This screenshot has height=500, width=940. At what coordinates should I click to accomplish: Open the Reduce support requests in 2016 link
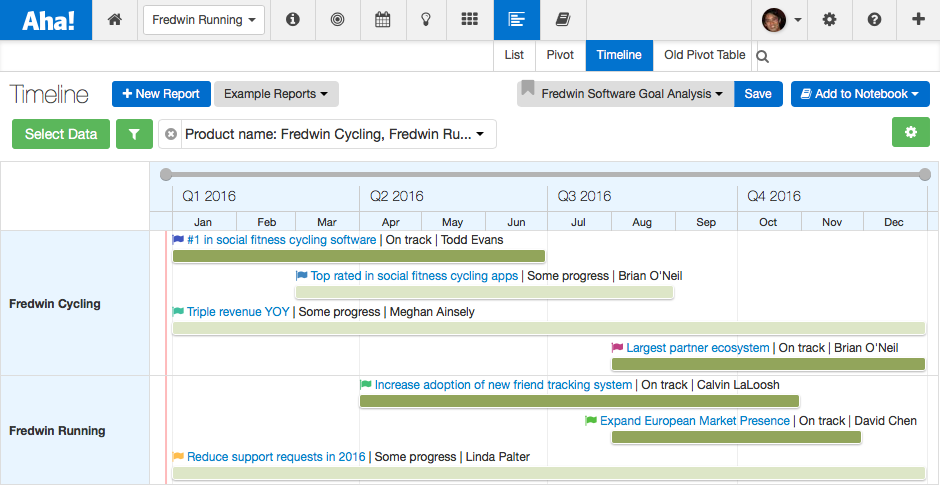[276, 457]
